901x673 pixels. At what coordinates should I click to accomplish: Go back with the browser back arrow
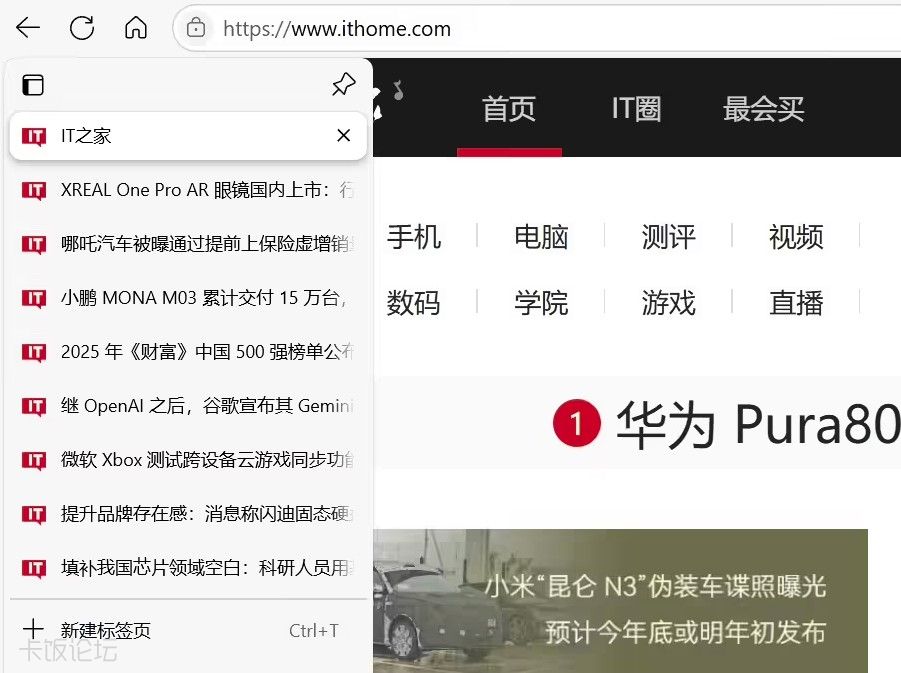click(x=28, y=28)
